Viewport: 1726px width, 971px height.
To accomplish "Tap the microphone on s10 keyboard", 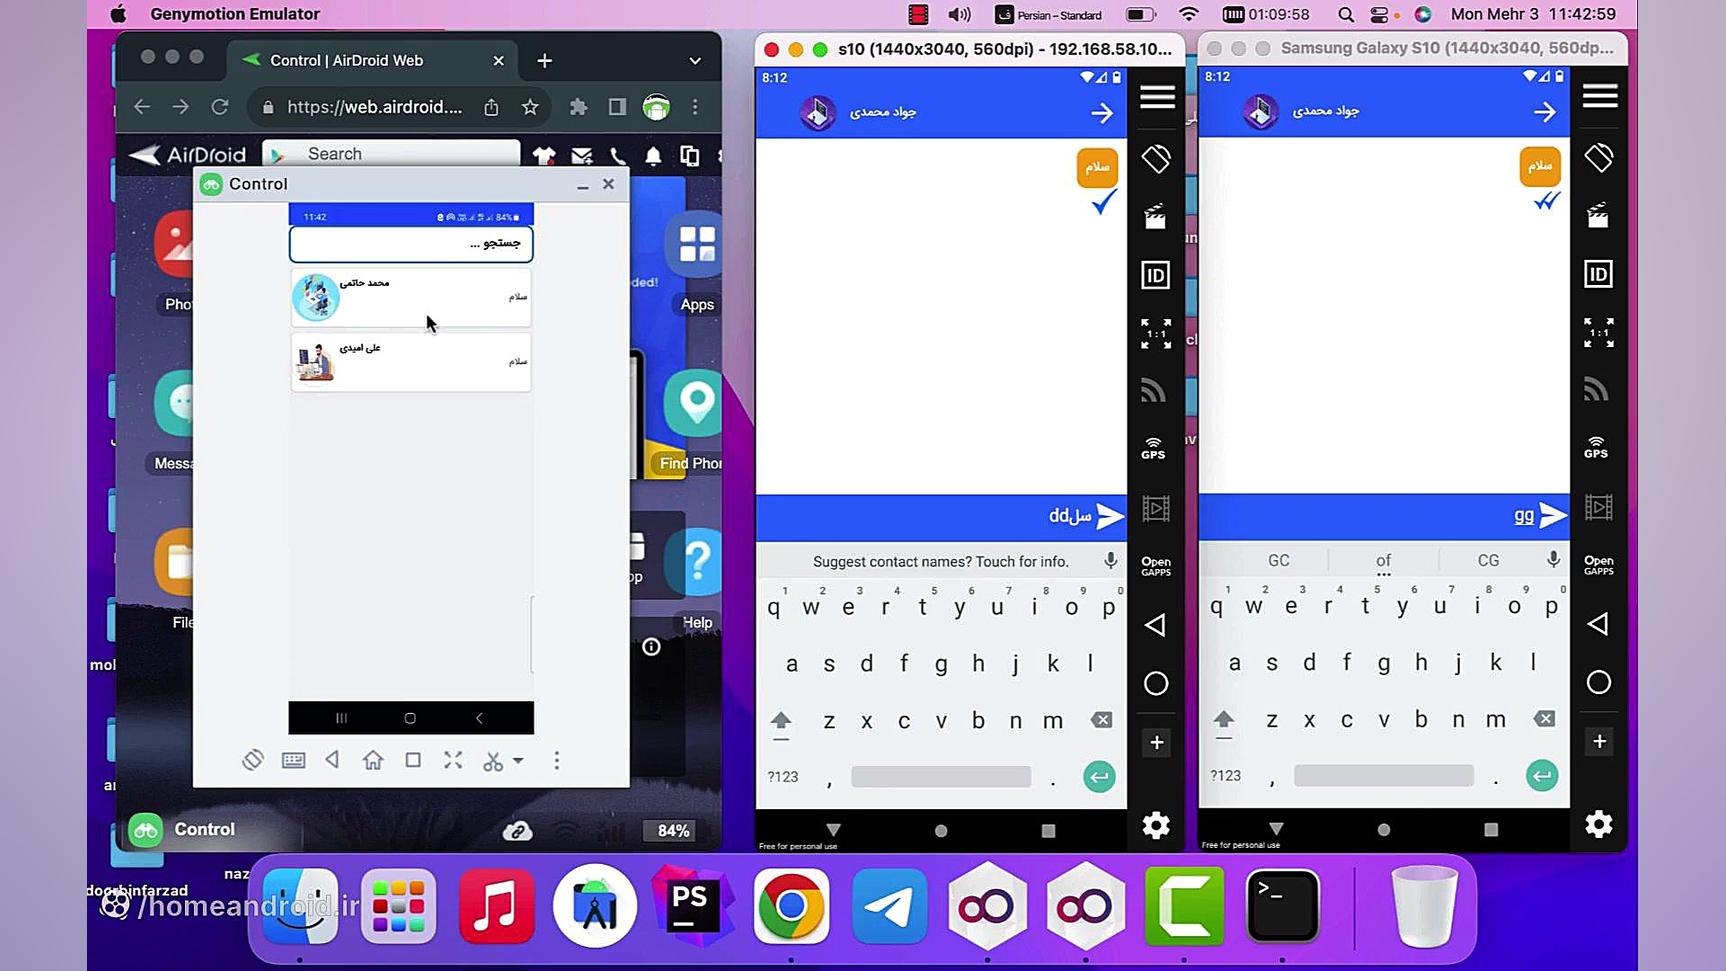I will 1110,561.
